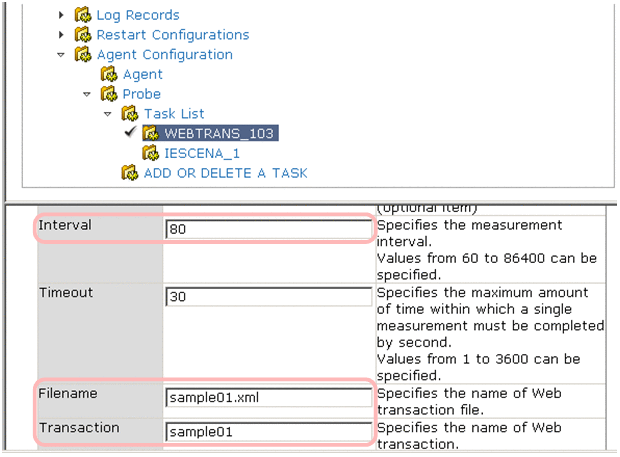620x457 pixels.
Task: Click the Agent Configuration folder icon
Action: 83,55
